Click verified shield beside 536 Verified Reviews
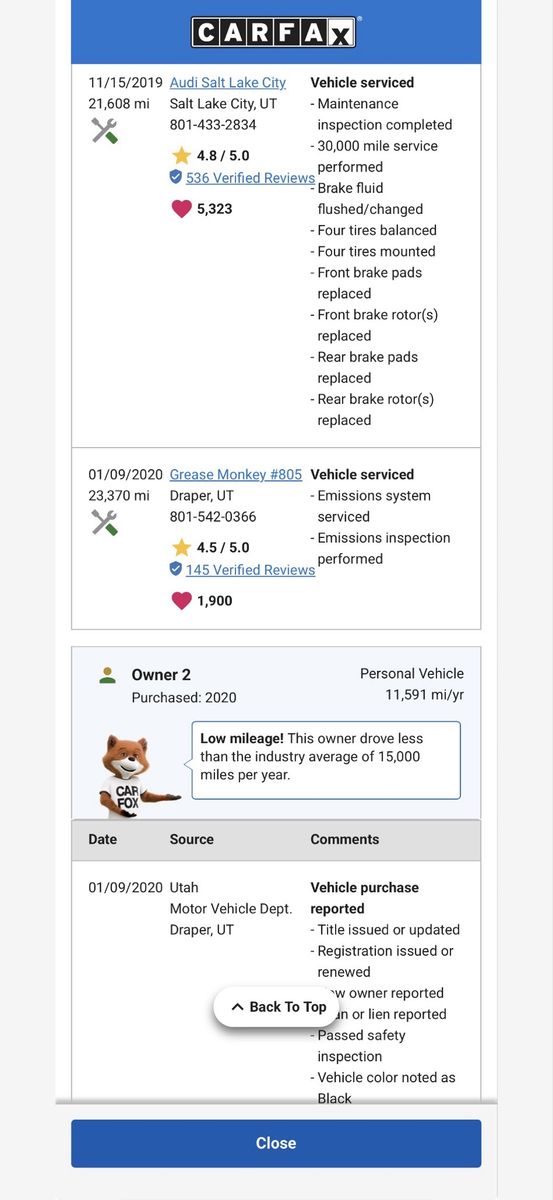 tap(176, 177)
